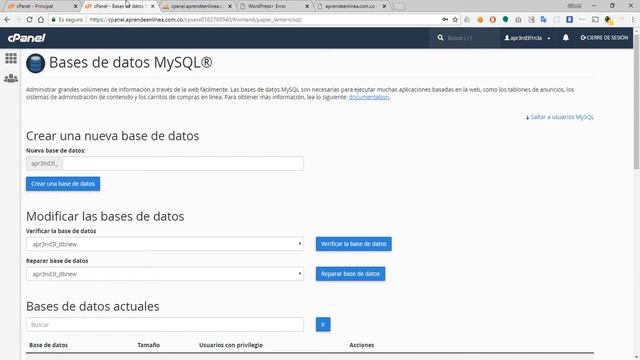Expand Verificar la base de datos dropdown
Screen dimensions: 640x360
point(165,244)
